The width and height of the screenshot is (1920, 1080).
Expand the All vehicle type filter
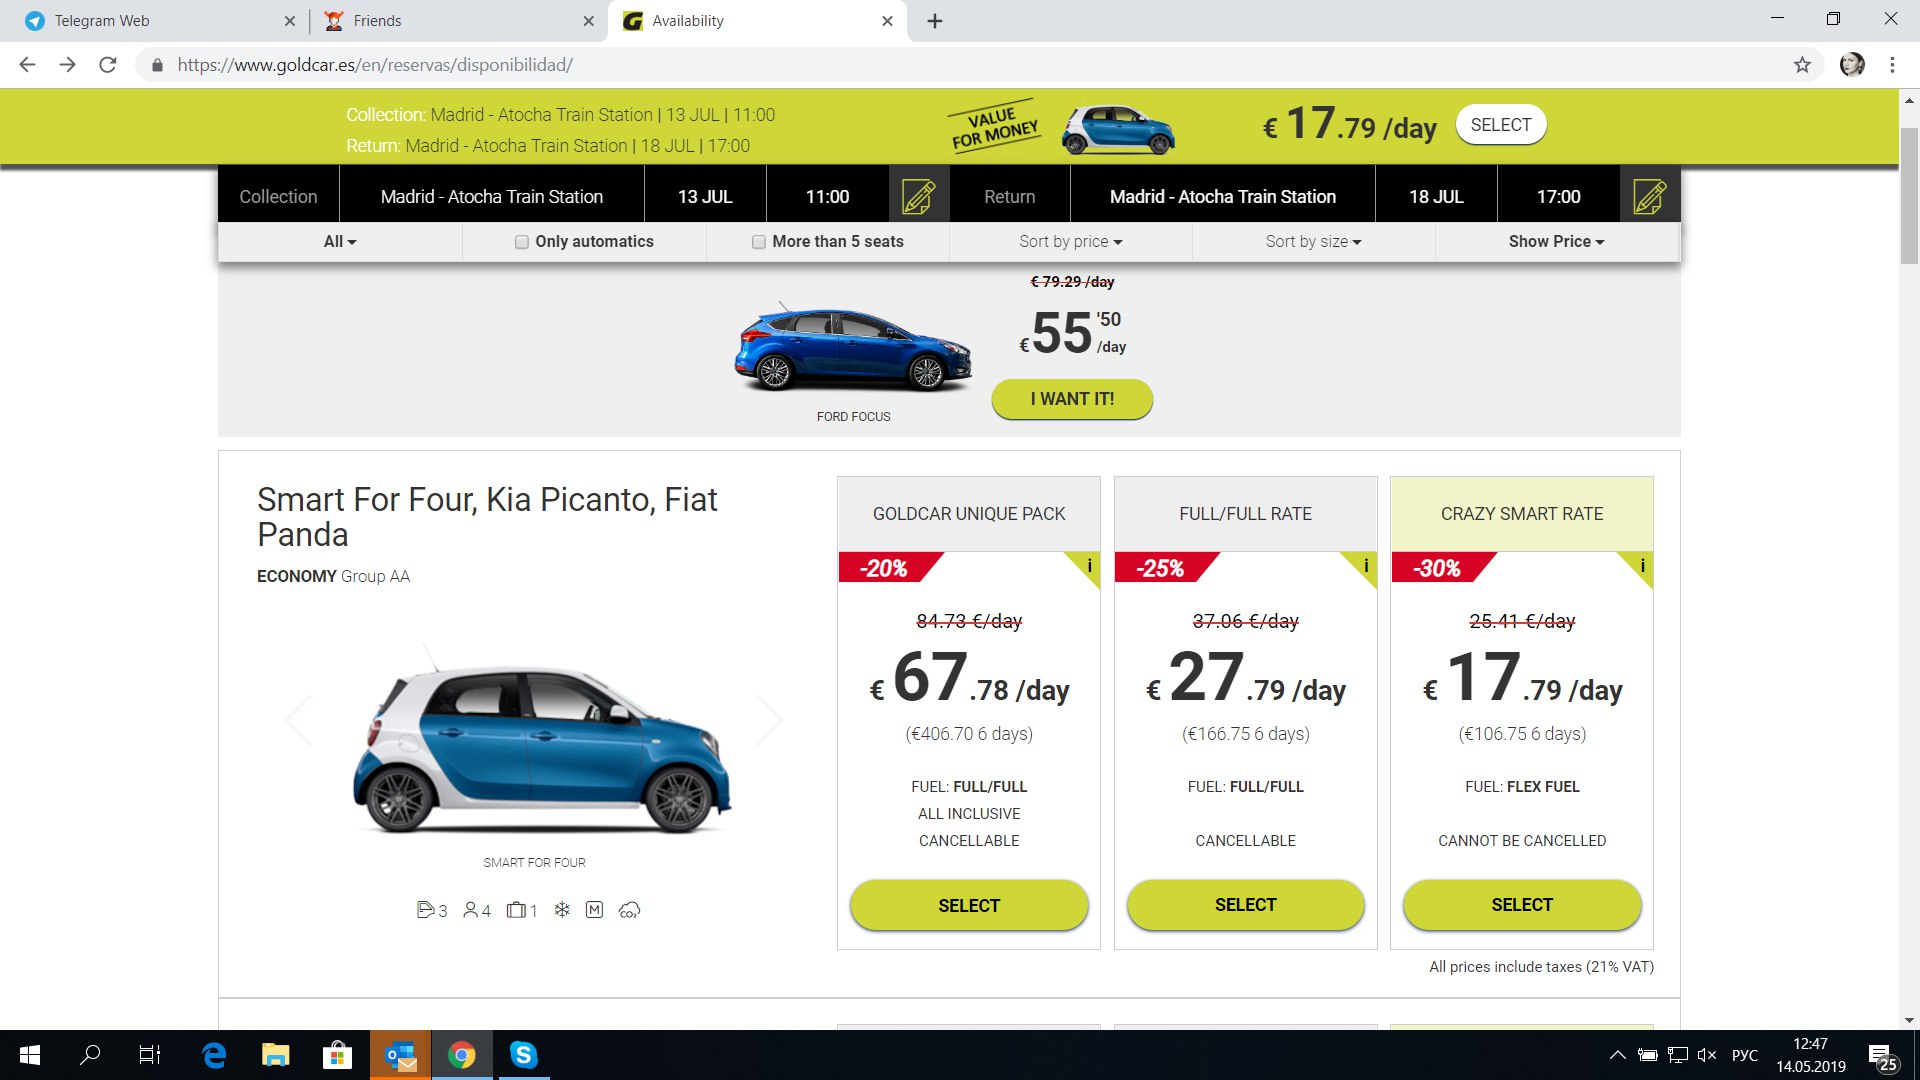click(x=340, y=242)
